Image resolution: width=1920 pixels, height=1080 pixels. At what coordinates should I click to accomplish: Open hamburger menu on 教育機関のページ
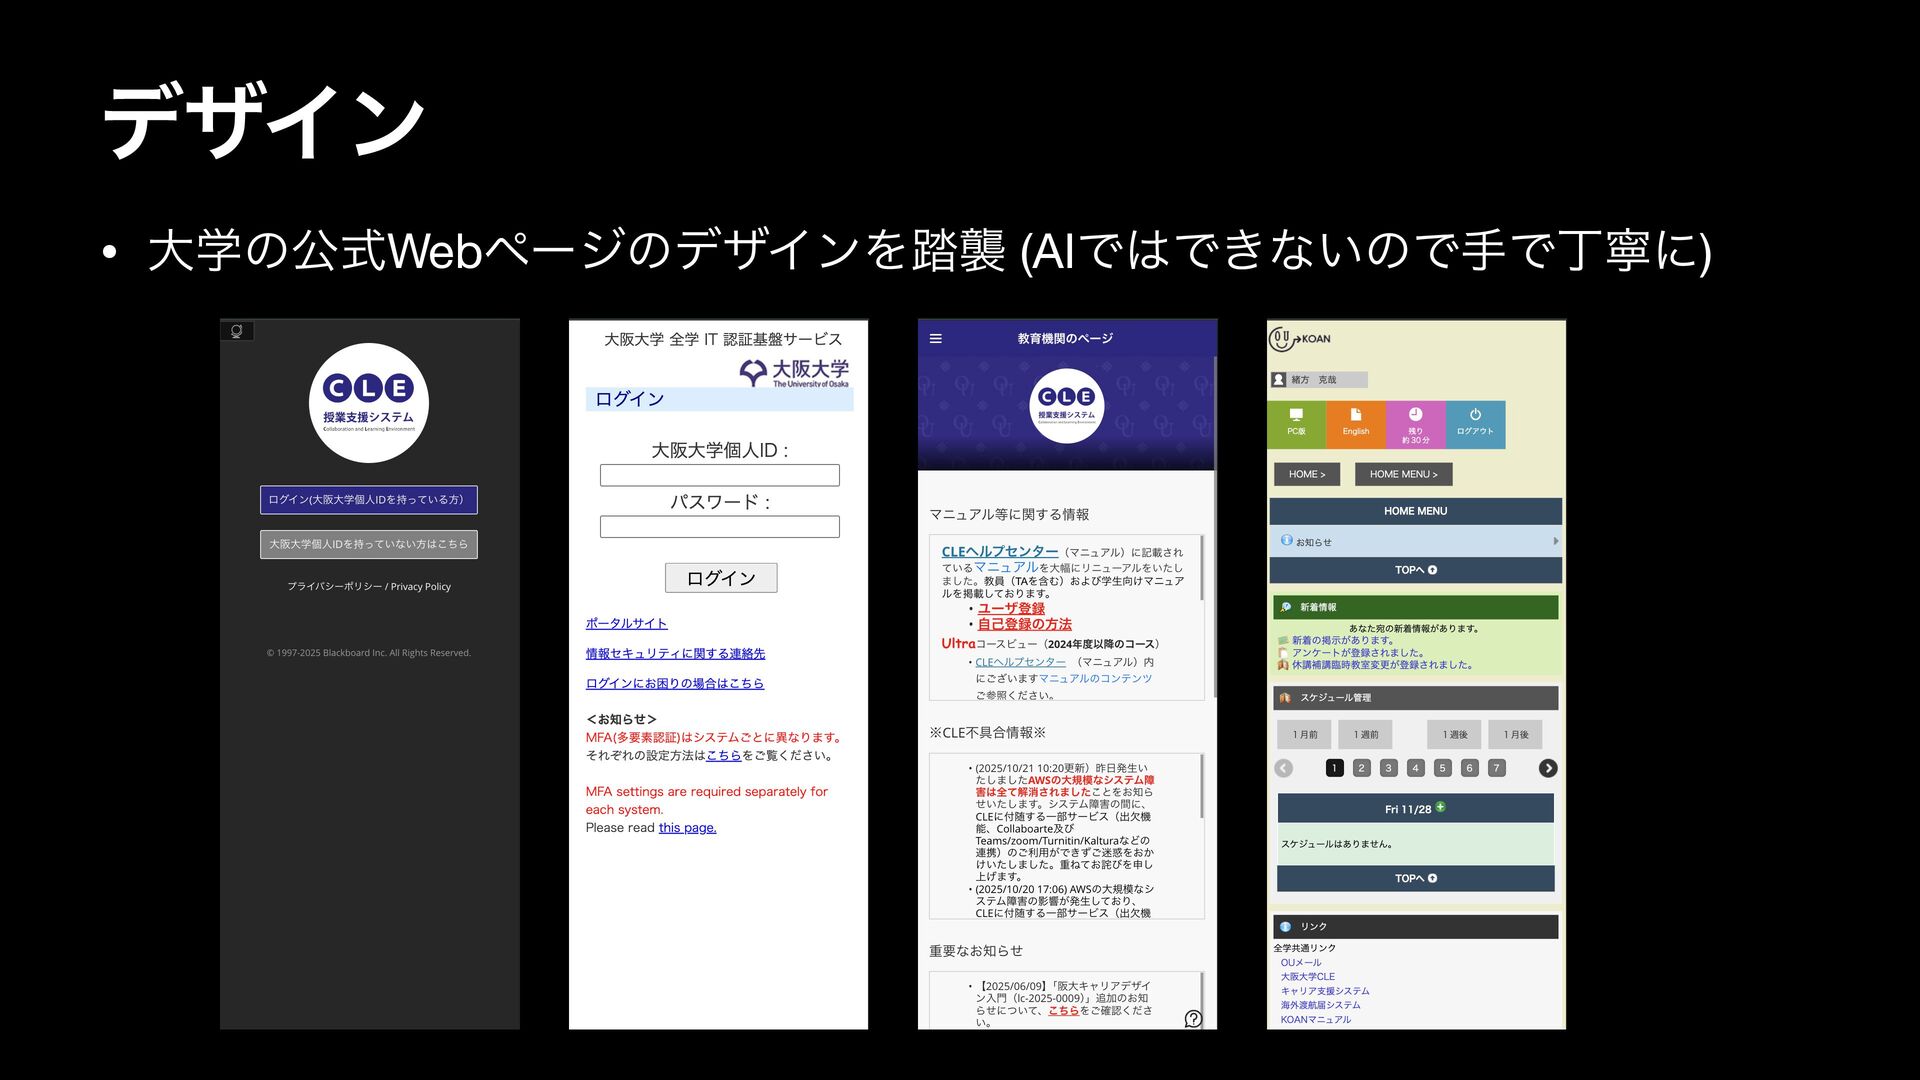point(936,339)
